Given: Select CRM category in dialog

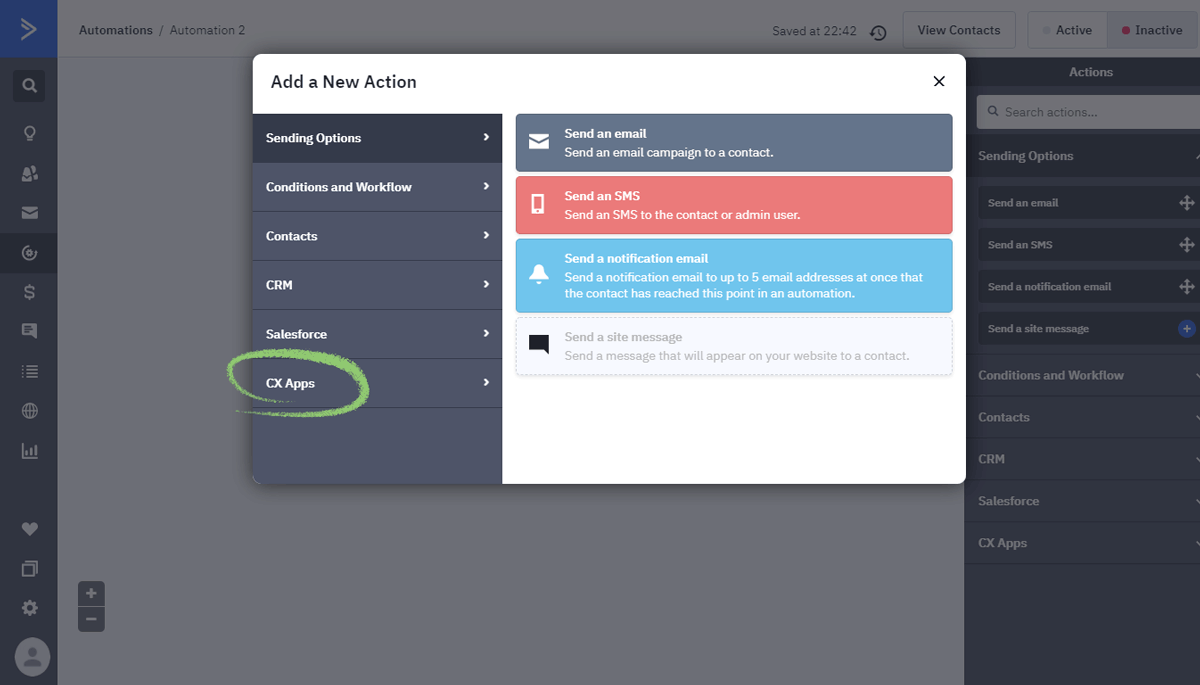Looking at the screenshot, I should (x=377, y=285).
